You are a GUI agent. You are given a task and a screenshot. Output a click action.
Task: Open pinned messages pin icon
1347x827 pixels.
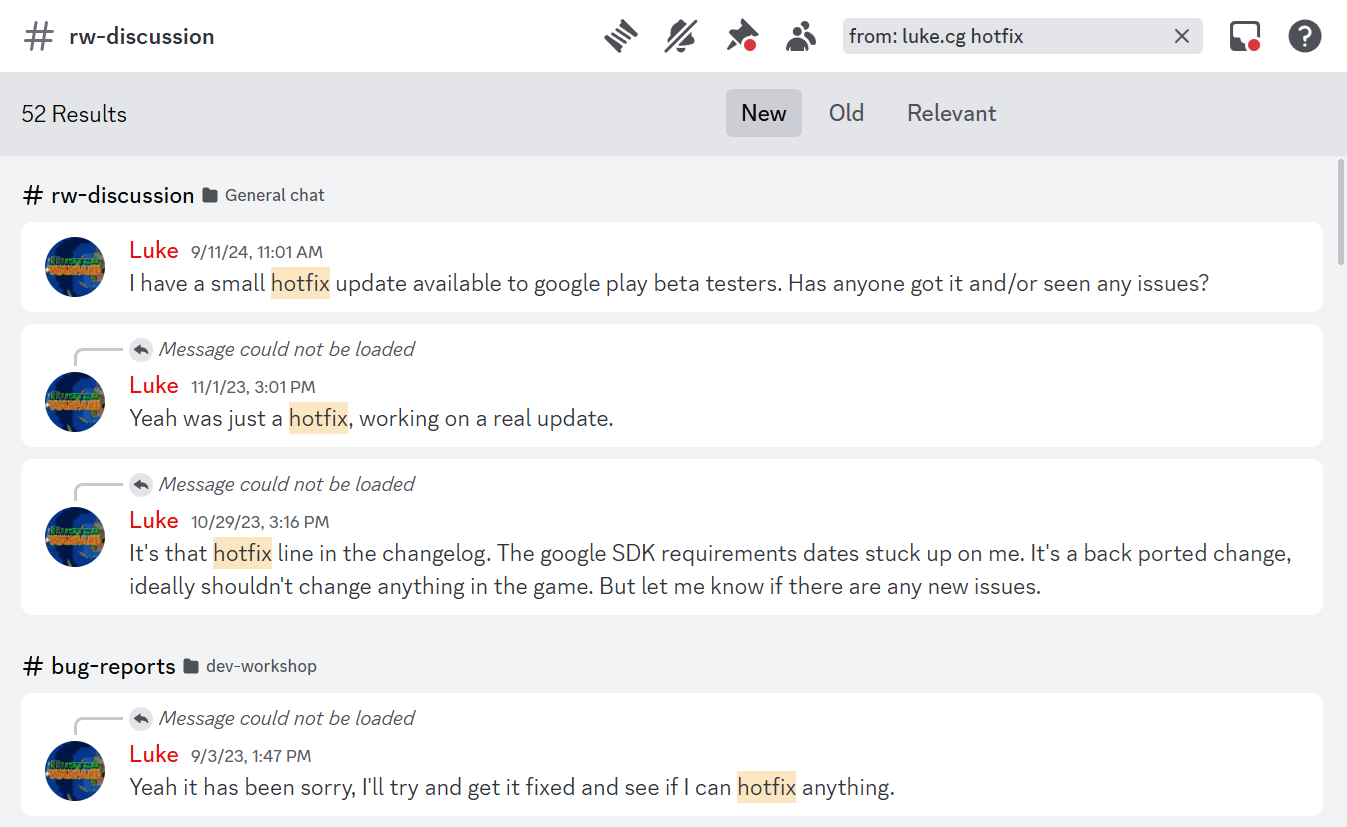click(741, 37)
